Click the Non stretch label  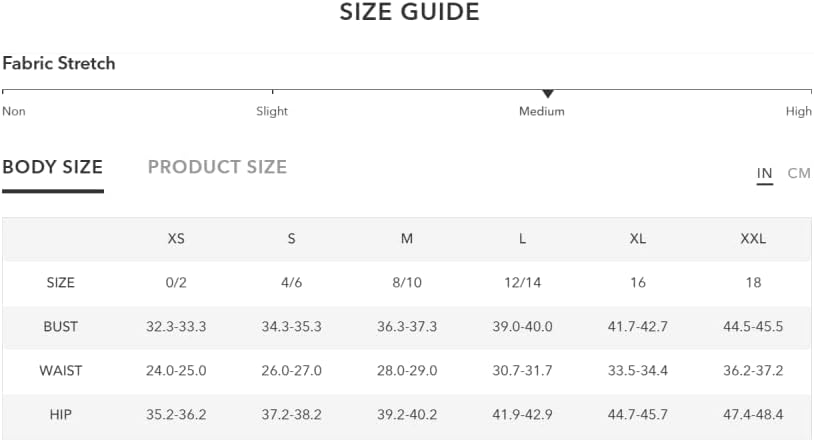point(14,111)
